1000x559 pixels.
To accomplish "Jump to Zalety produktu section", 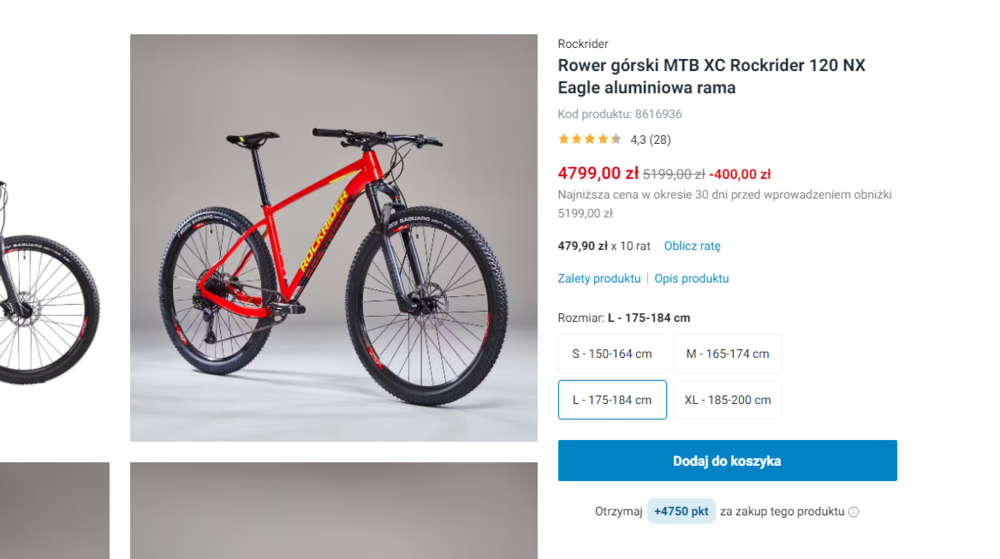I will (x=599, y=279).
